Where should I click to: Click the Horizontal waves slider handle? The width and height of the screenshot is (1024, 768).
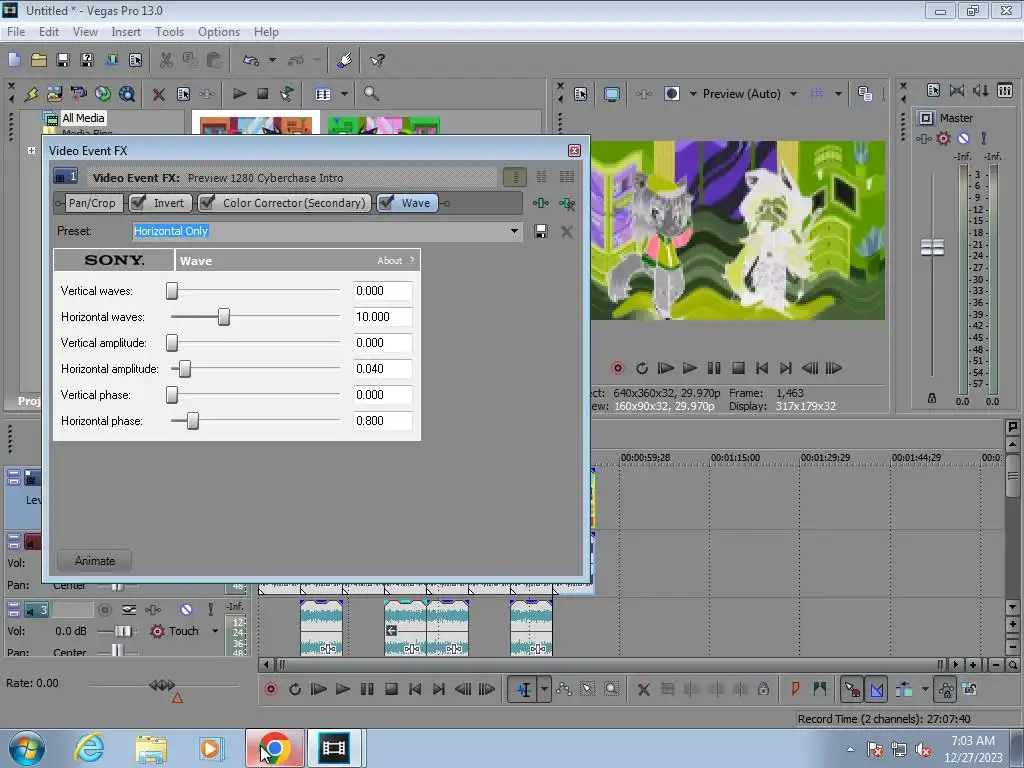click(x=224, y=317)
